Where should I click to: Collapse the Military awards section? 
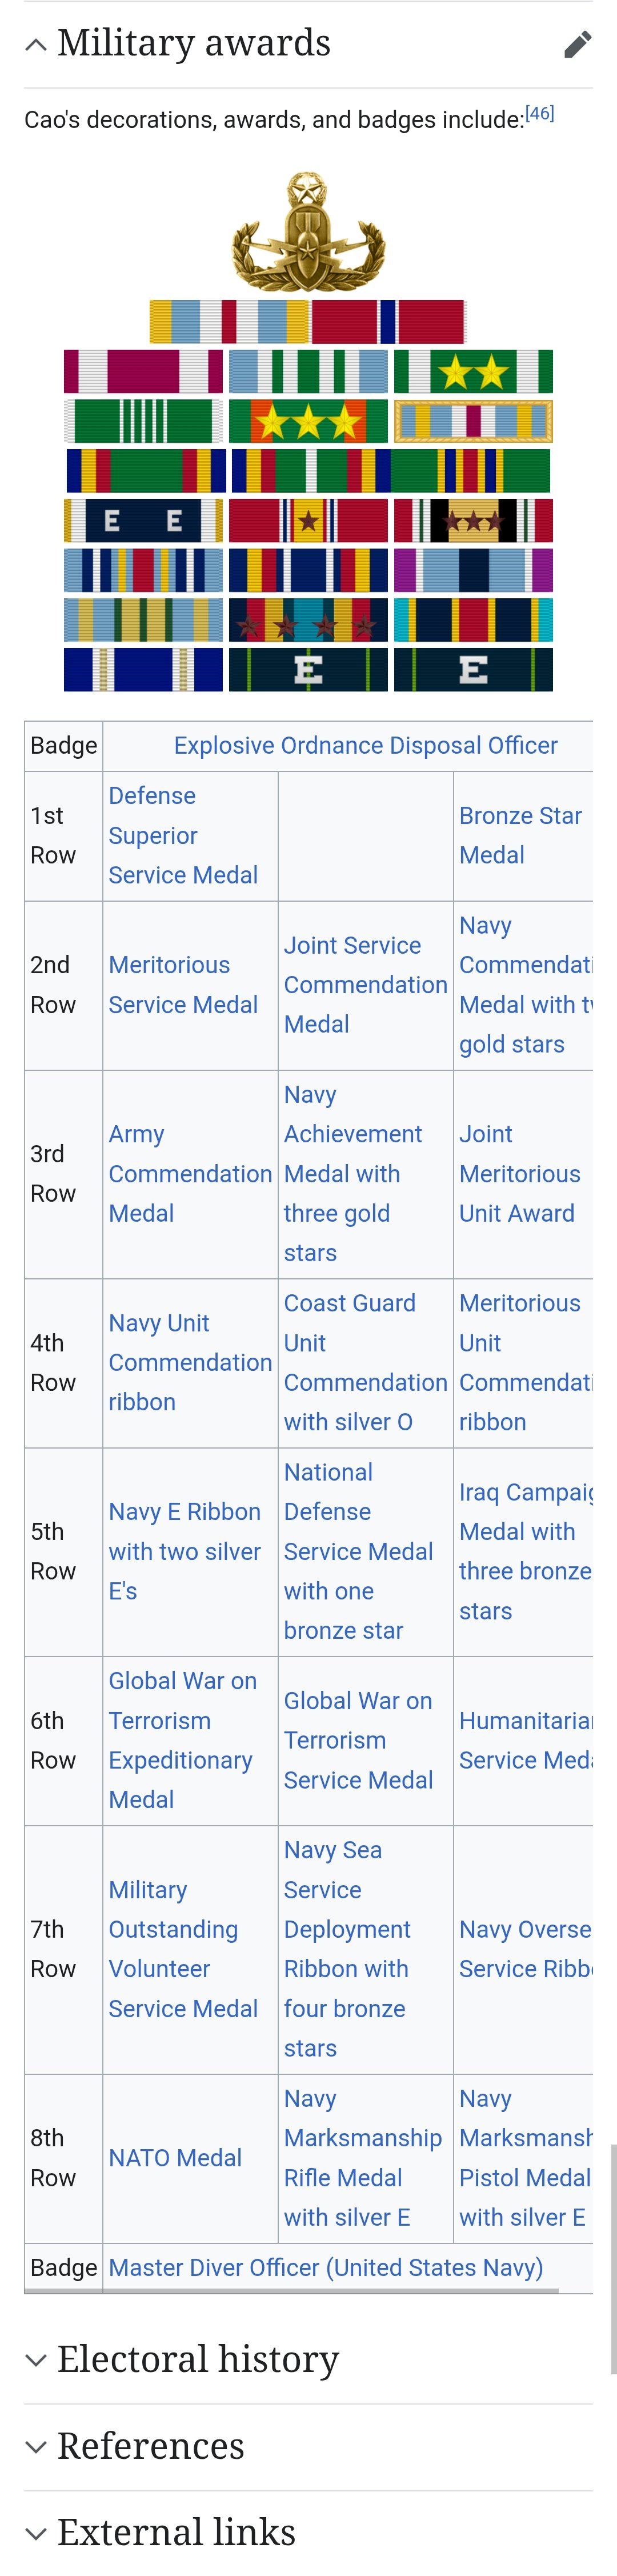pos(36,45)
